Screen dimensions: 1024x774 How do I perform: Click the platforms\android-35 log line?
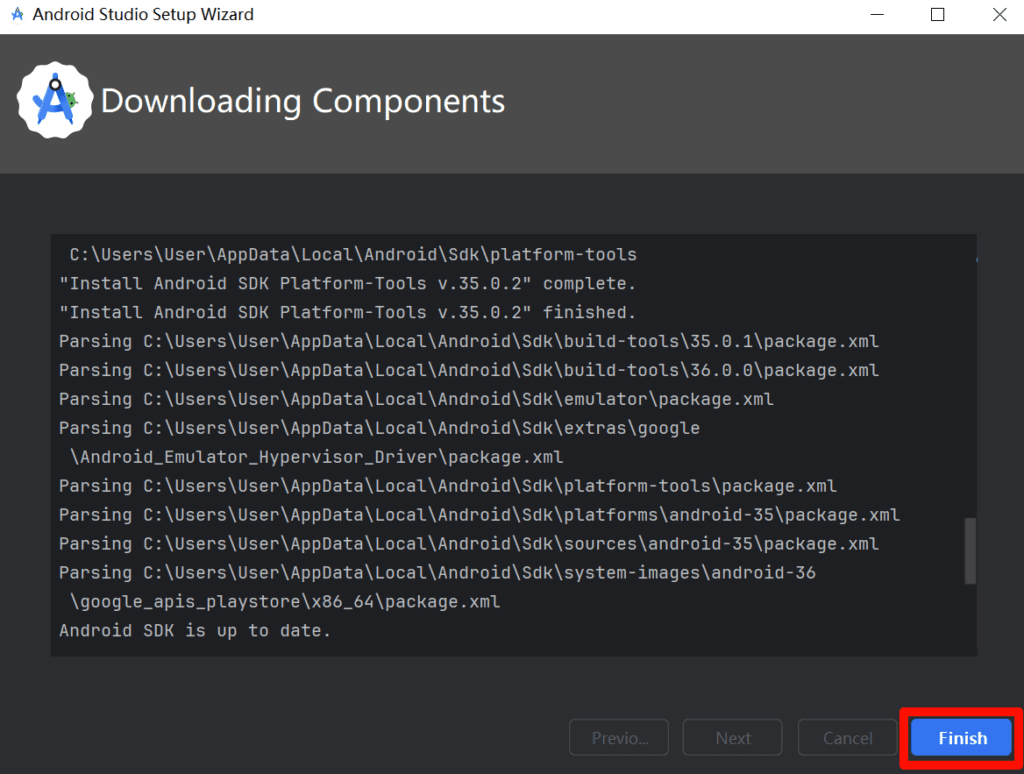coord(479,515)
